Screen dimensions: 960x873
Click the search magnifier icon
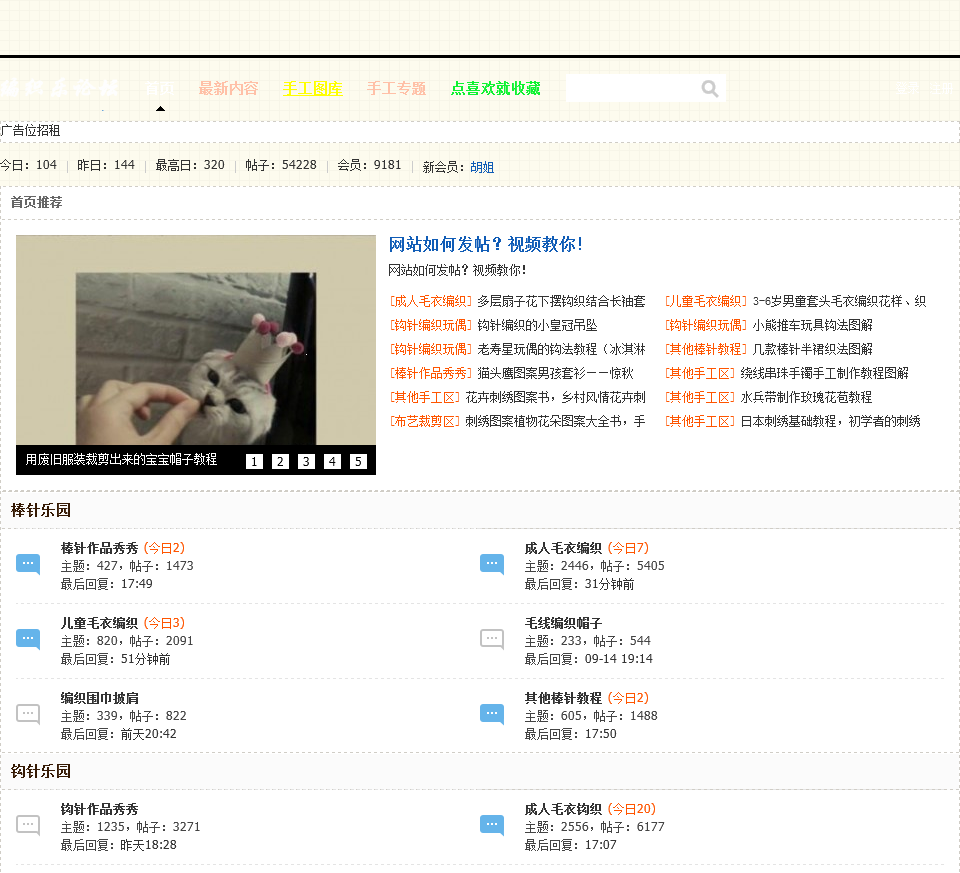click(x=710, y=89)
